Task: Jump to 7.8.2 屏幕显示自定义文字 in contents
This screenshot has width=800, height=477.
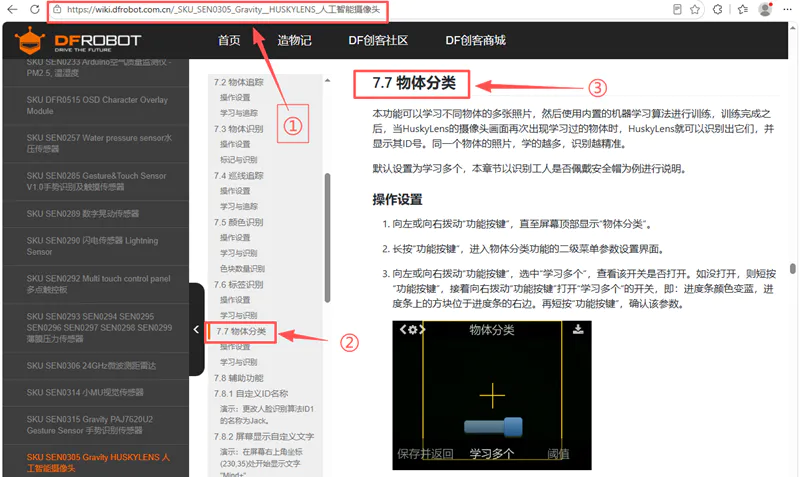Action: [264, 437]
